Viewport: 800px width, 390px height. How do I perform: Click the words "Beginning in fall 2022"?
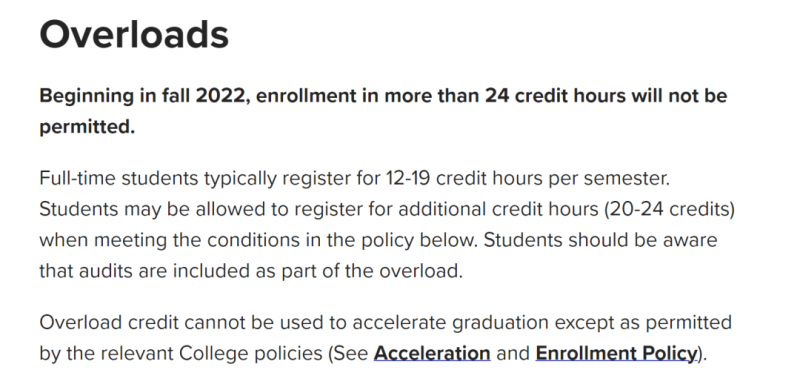click(x=142, y=96)
